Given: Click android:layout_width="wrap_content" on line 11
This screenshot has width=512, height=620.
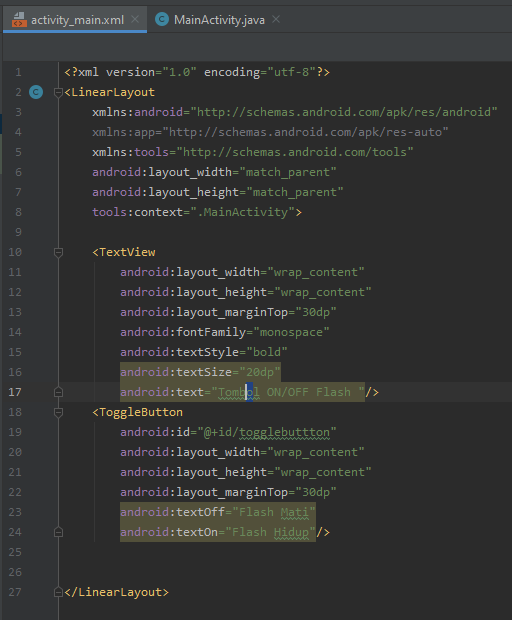Looking at the screenshot, I should coord(242,272).
